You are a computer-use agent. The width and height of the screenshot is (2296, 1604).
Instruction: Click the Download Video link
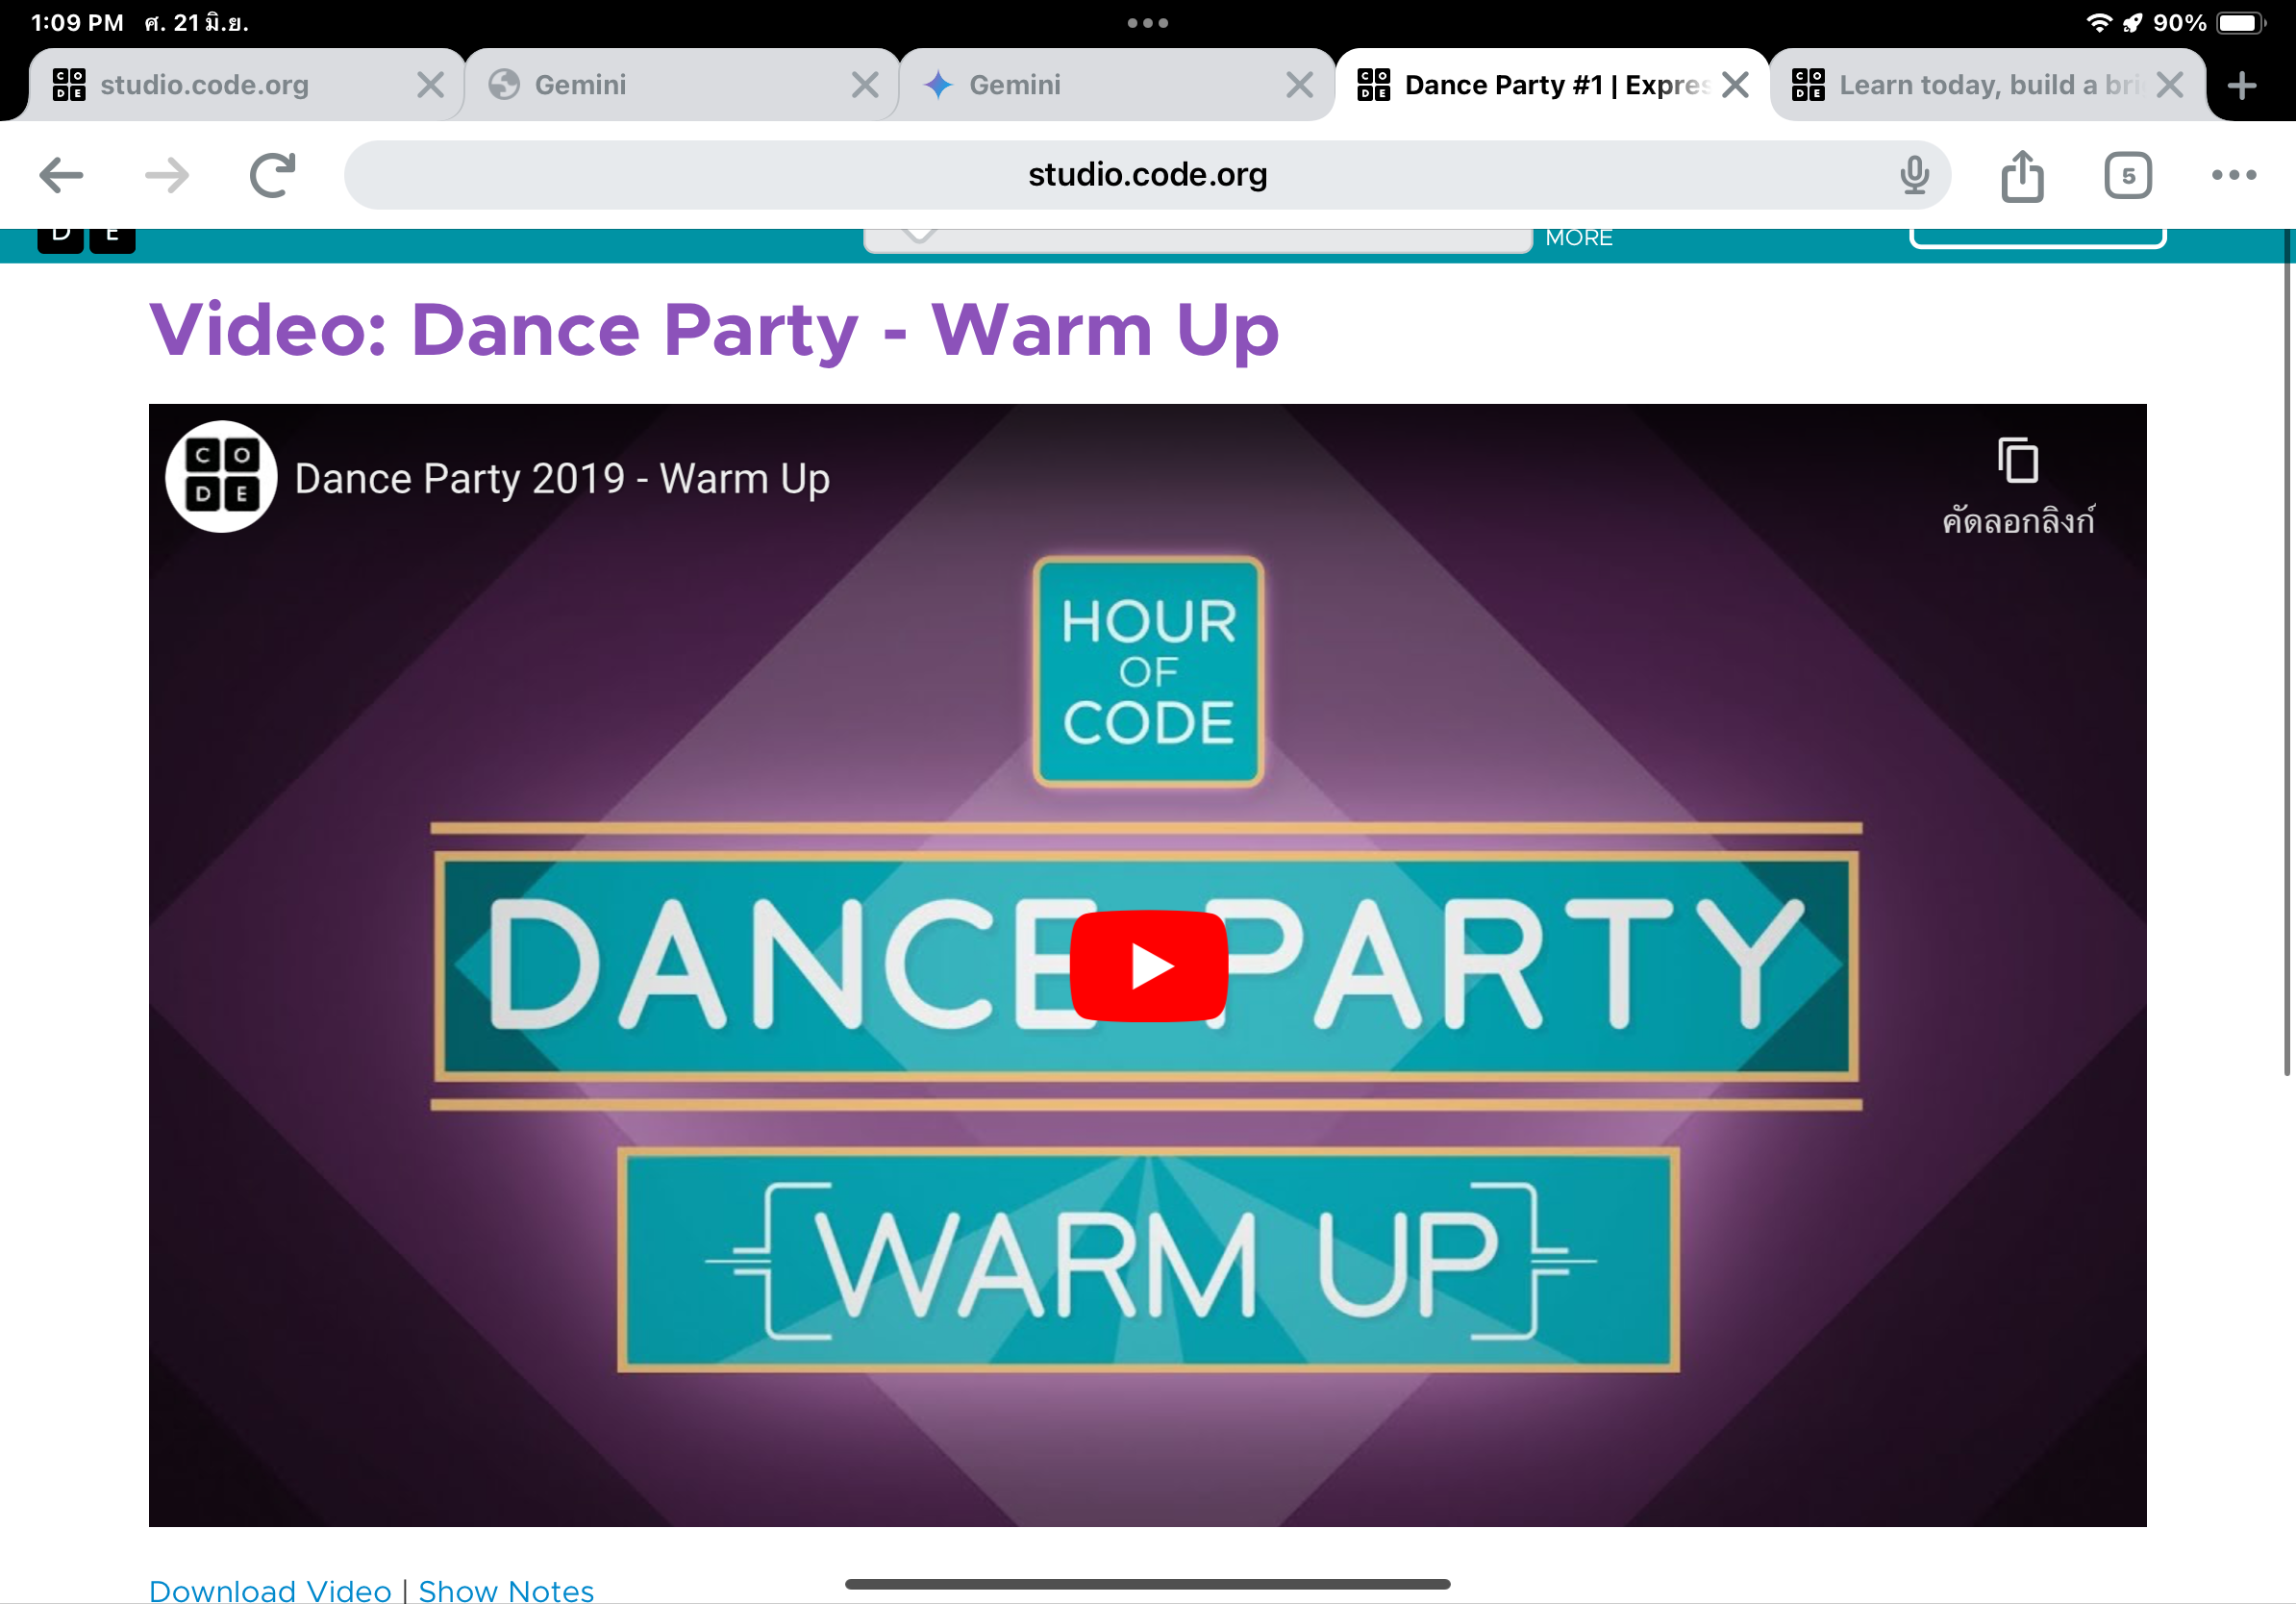[270, 1590]
